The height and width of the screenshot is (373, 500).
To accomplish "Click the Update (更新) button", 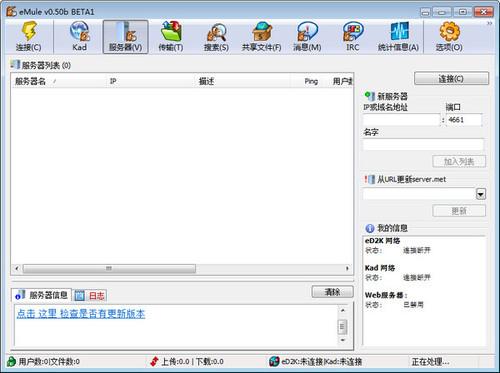I will point(459,211).
